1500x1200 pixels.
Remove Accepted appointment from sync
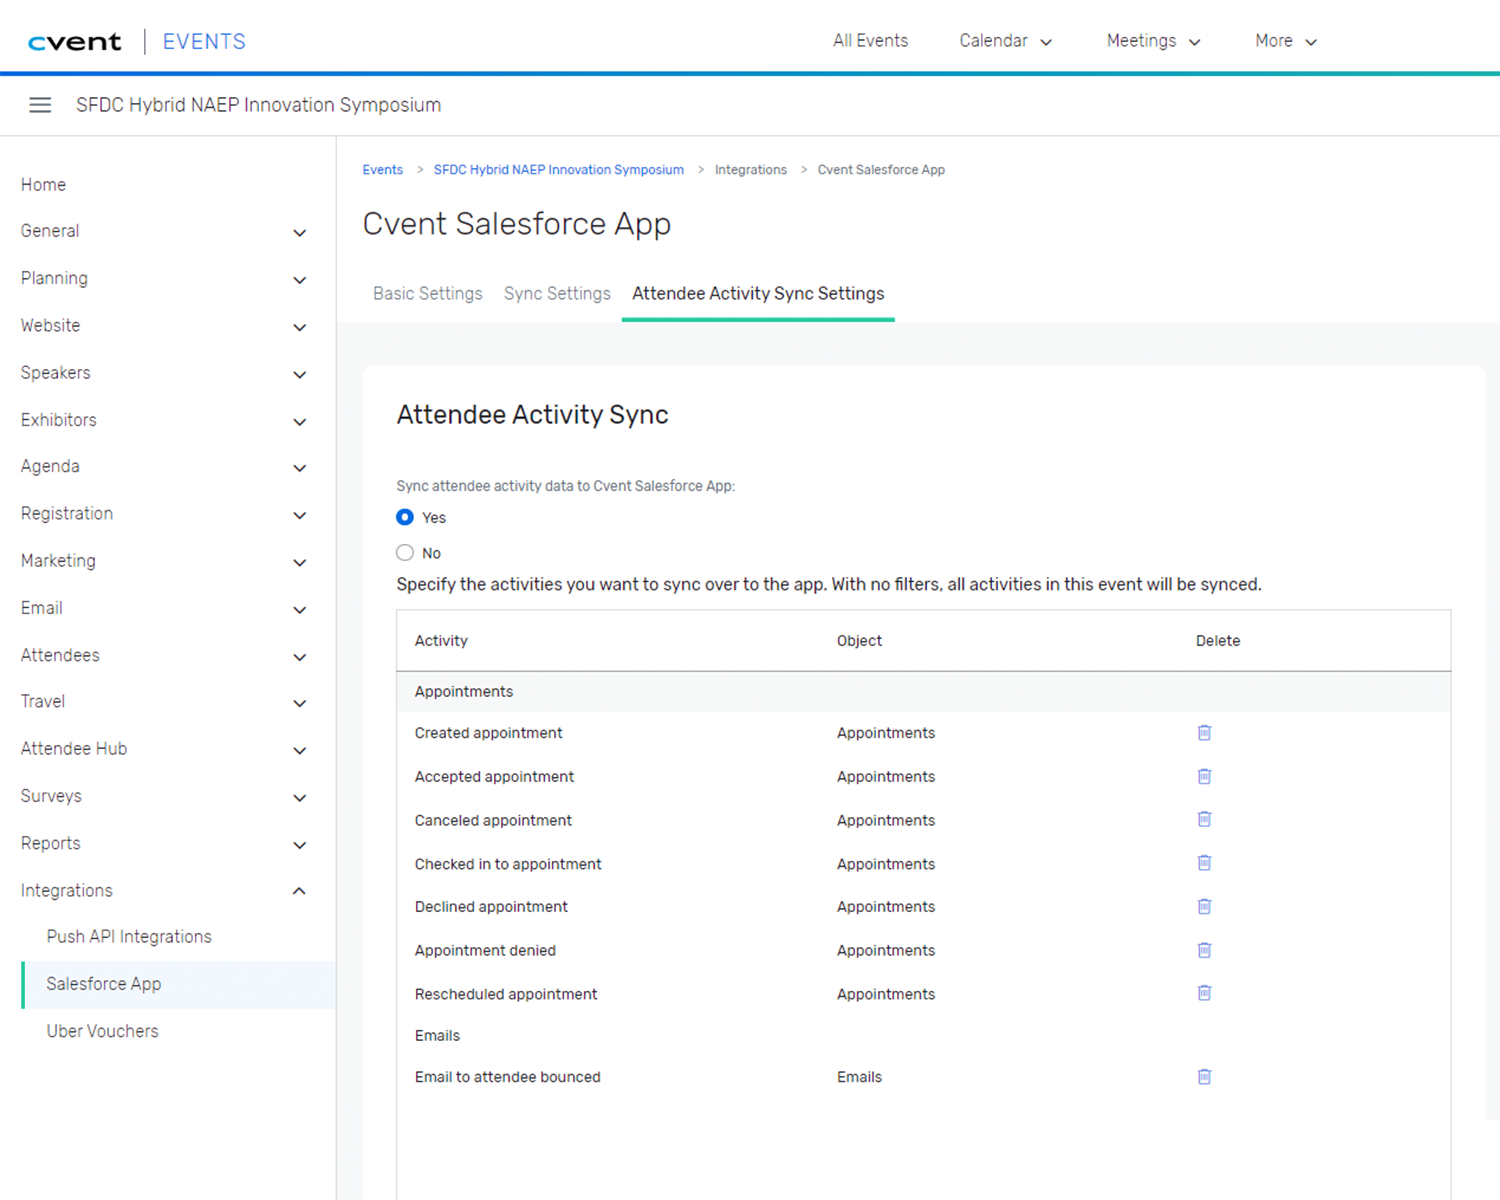click(x=1204, y=776)
